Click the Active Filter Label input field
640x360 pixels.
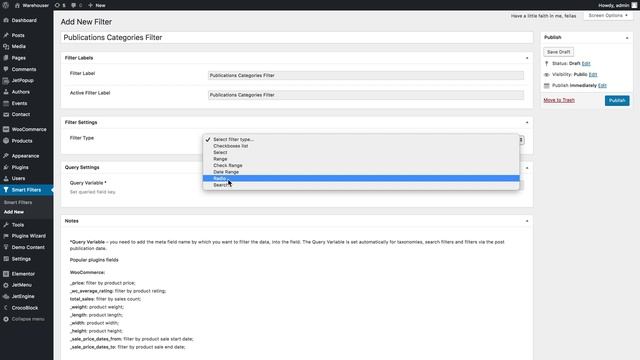pos(366,95)
